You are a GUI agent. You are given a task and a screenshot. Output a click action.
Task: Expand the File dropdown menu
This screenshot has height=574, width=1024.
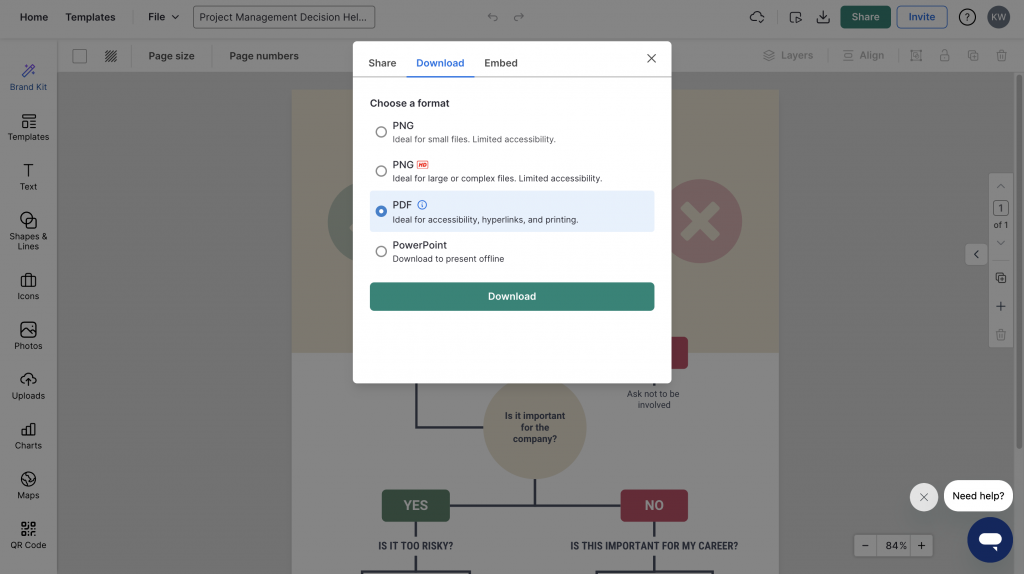click(x=163, y=17)
